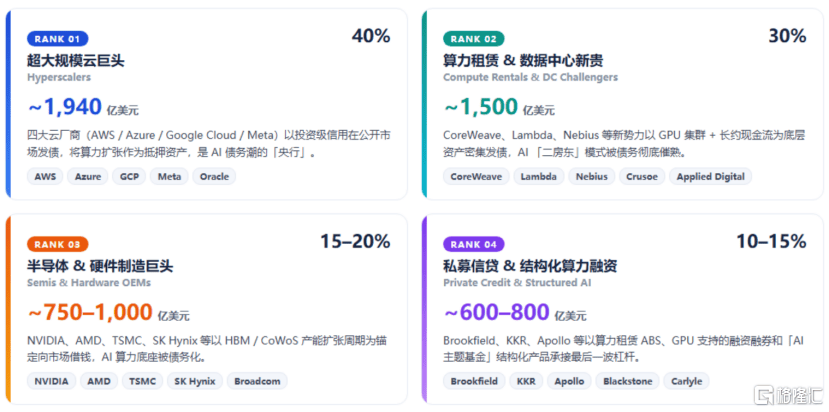Screen dimensions: 829x412
Task: Click the Semis & Hardware OEMs subtitle
Action: 89,283
